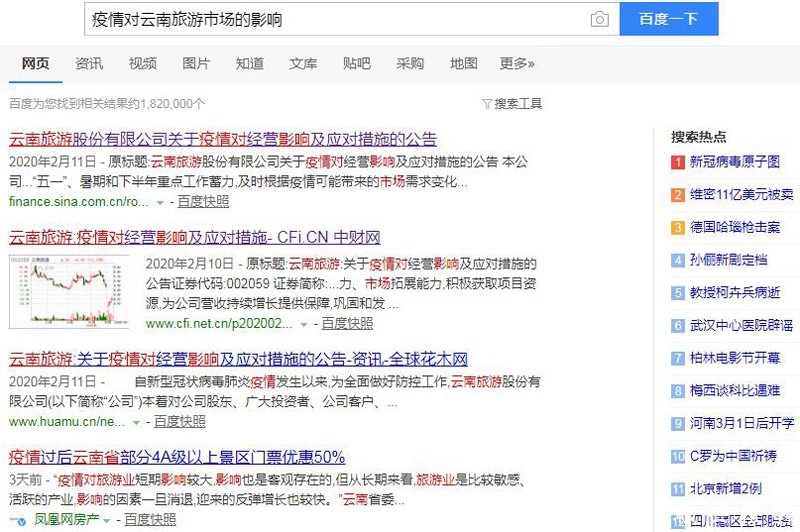The image size is (800, 532).
Task: Switch to the 地图 tab
Action: [x=464, y=63]
